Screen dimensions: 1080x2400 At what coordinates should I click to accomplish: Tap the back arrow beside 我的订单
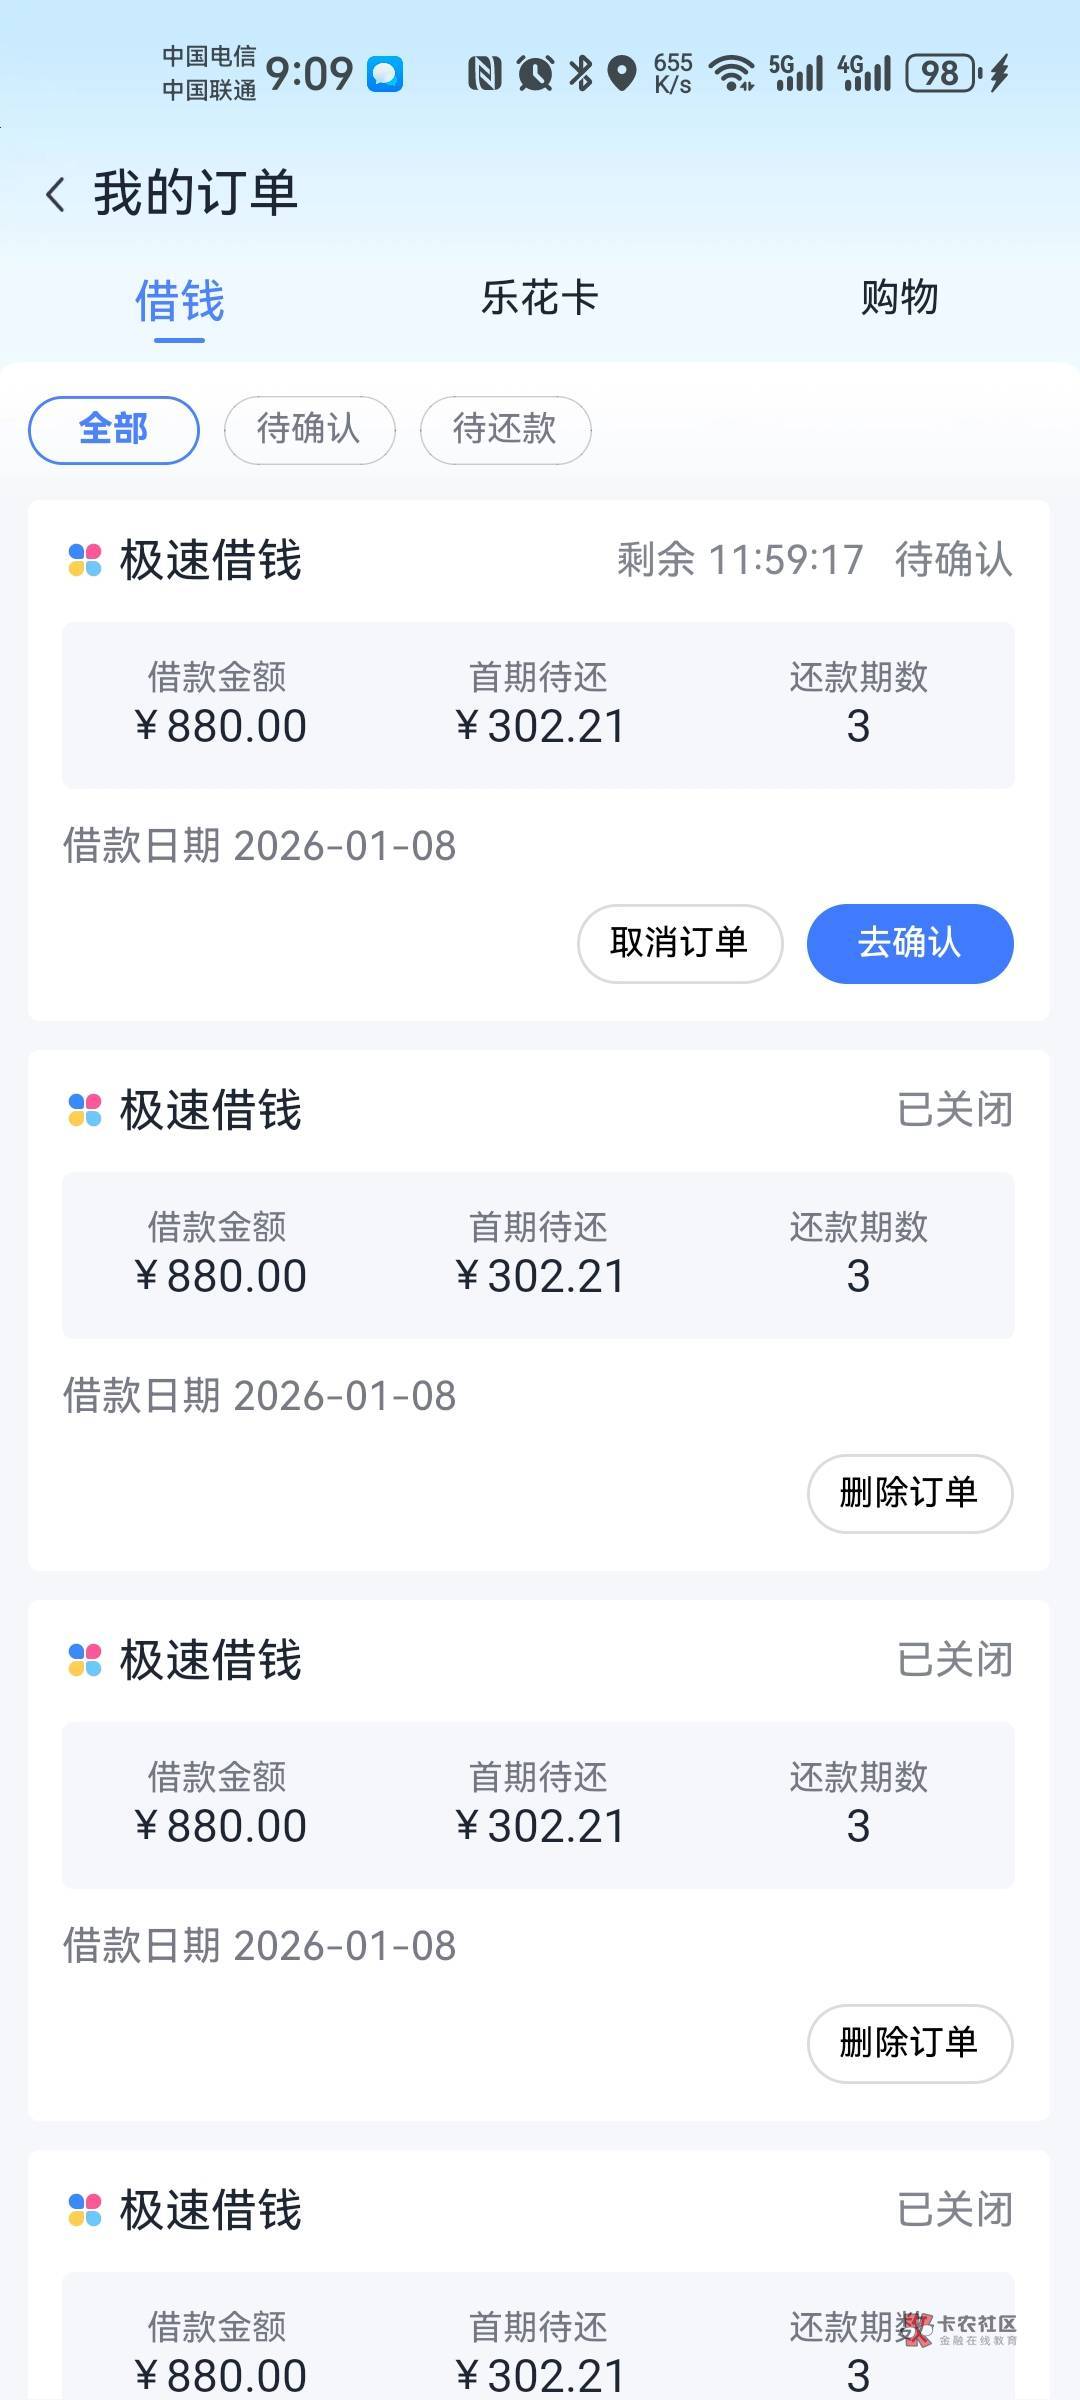point(56,194)
